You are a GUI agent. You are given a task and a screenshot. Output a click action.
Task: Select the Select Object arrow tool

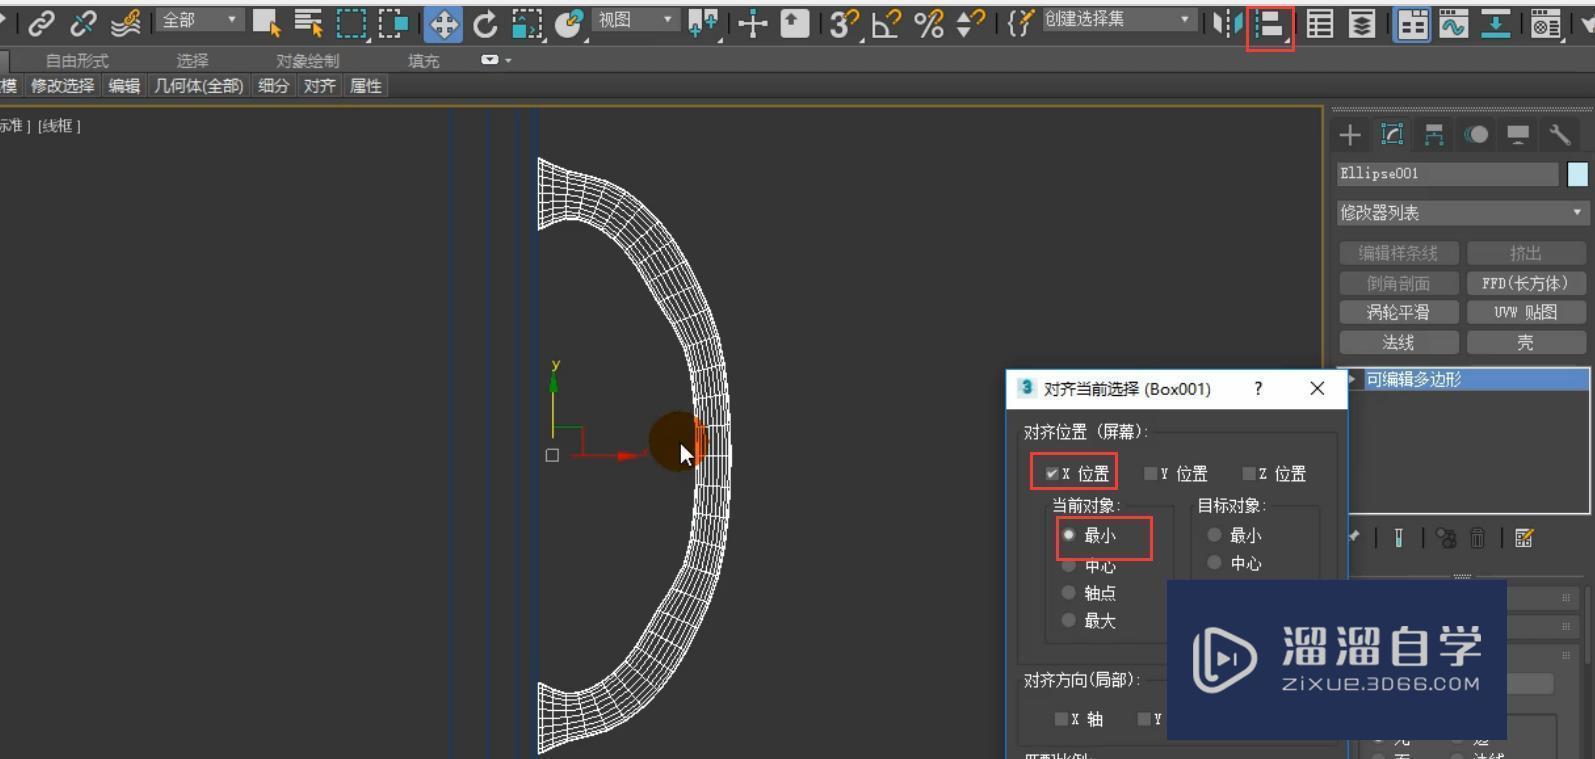tap(266, 23)
